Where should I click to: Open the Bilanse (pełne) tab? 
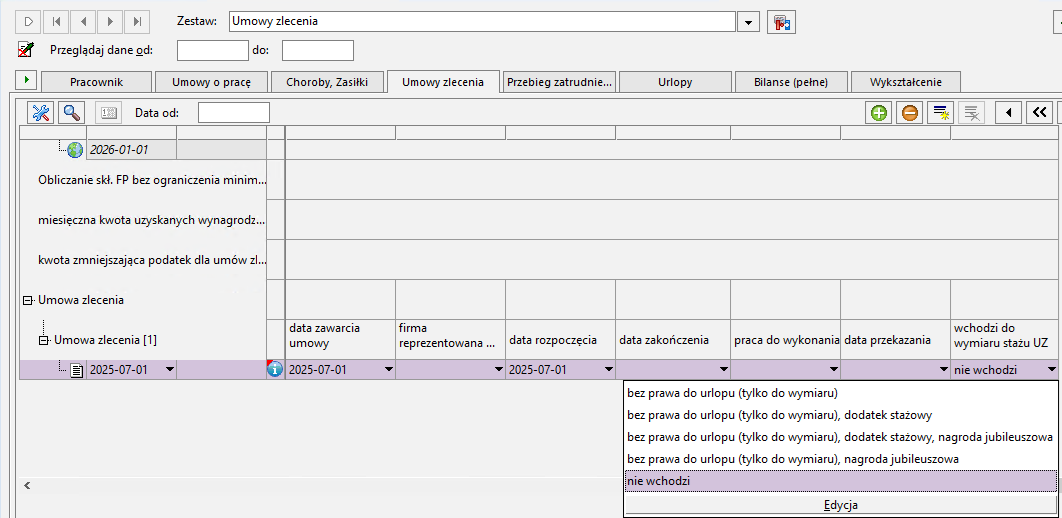(x=791, y=83)
